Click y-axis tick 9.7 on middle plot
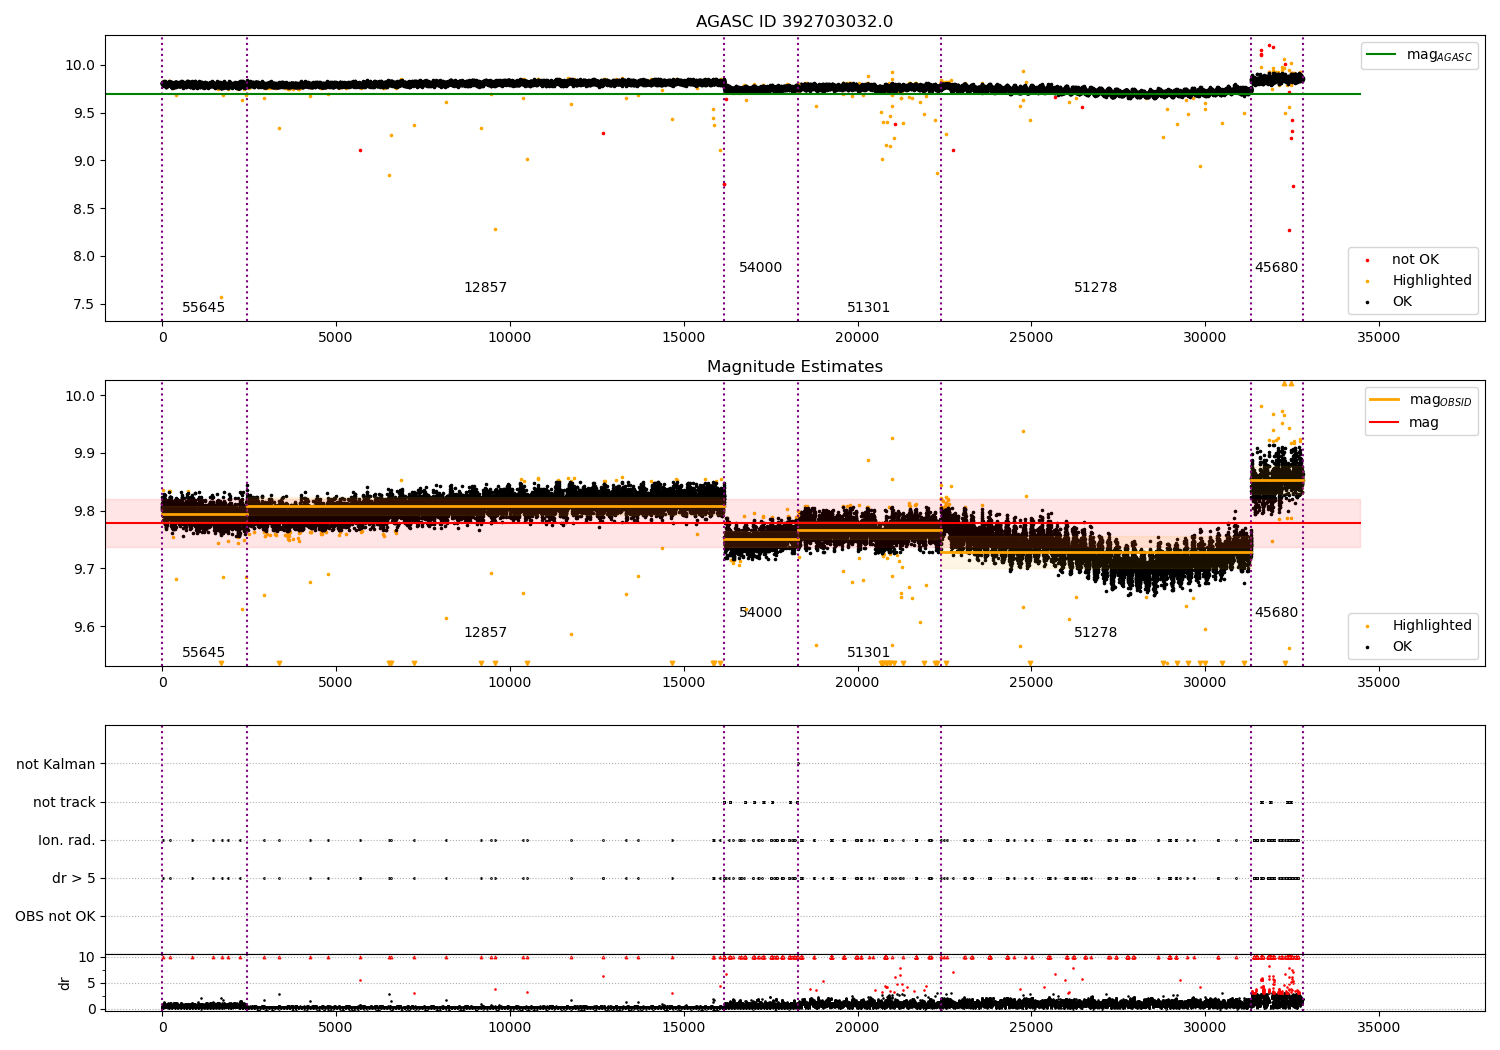Image resolution: width=1500 pixels, height=1050 pixels. click(85, 569)
